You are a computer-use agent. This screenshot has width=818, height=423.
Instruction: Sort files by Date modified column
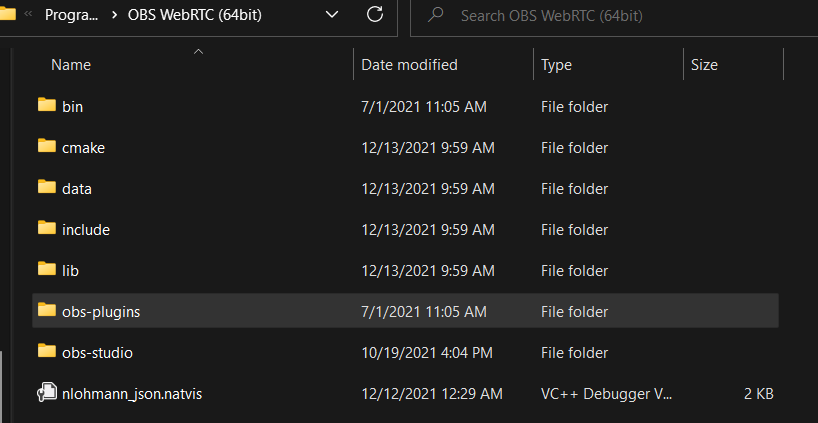[x=409, y=65]
